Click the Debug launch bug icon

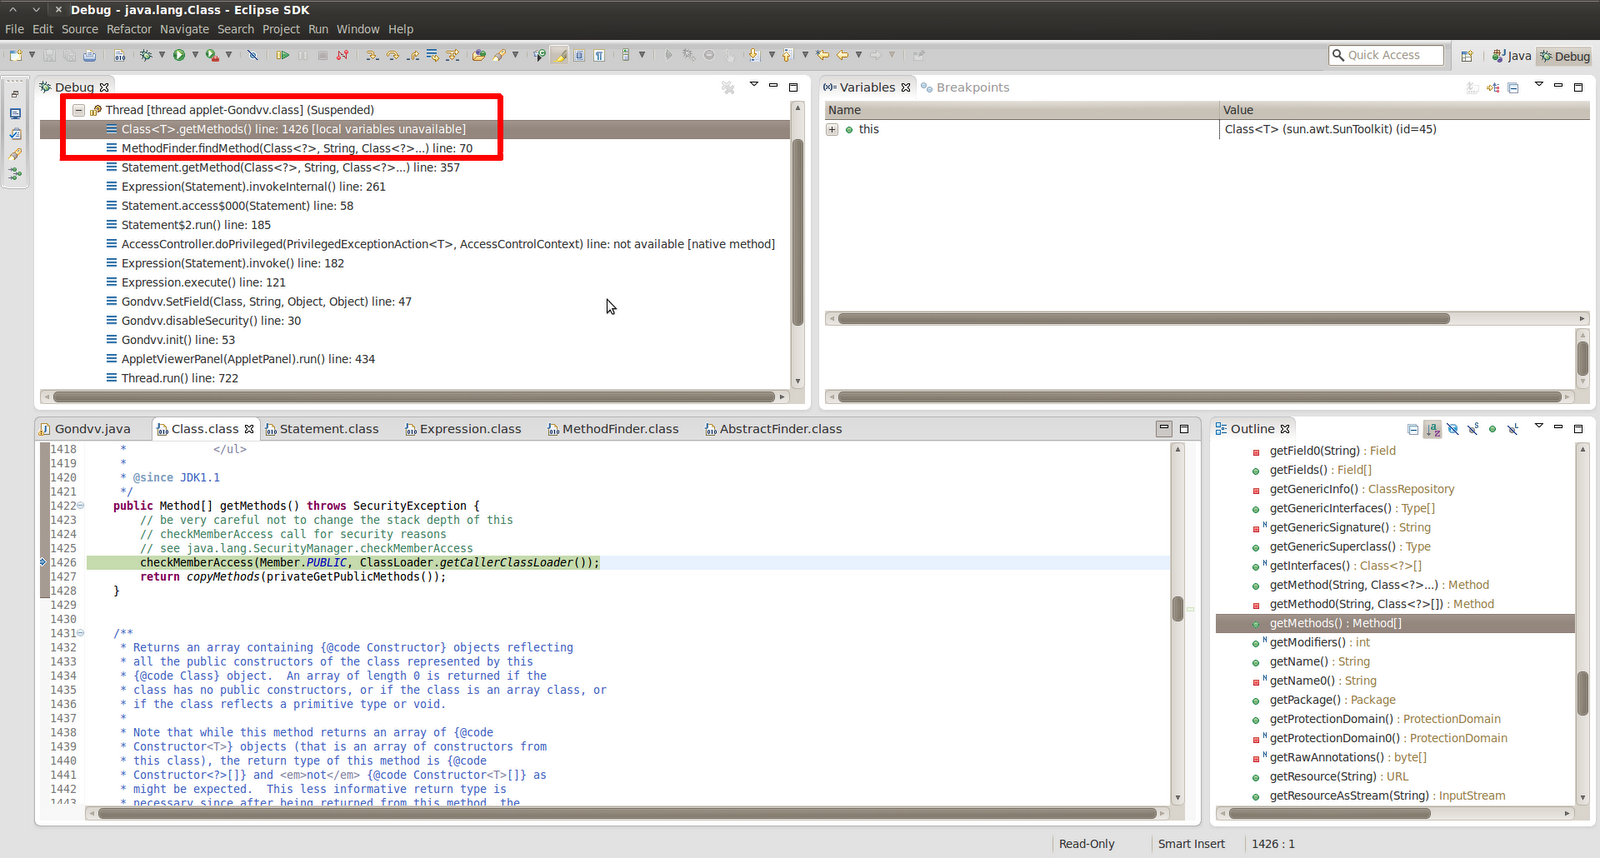click(146, 55)
